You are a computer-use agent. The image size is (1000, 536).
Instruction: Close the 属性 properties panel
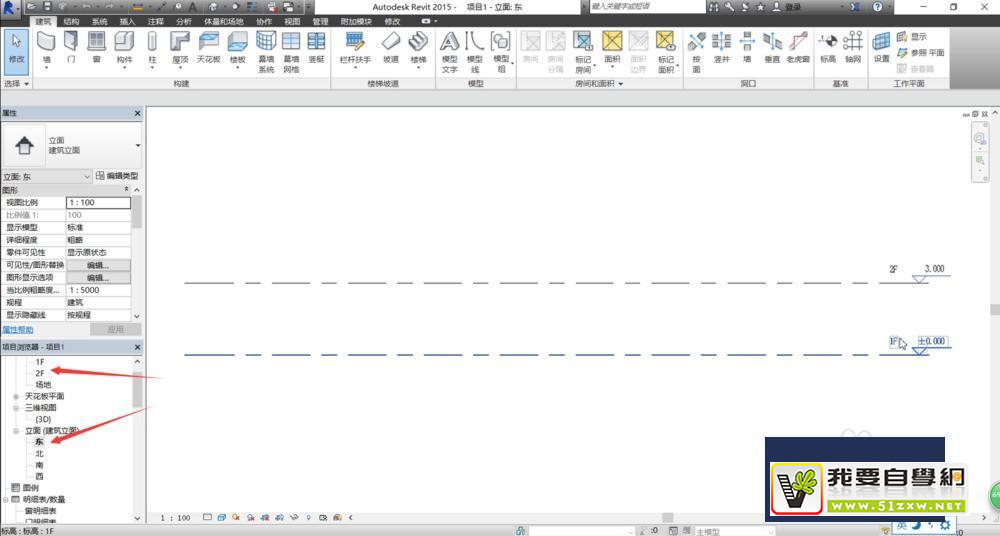tap(138, 113)
